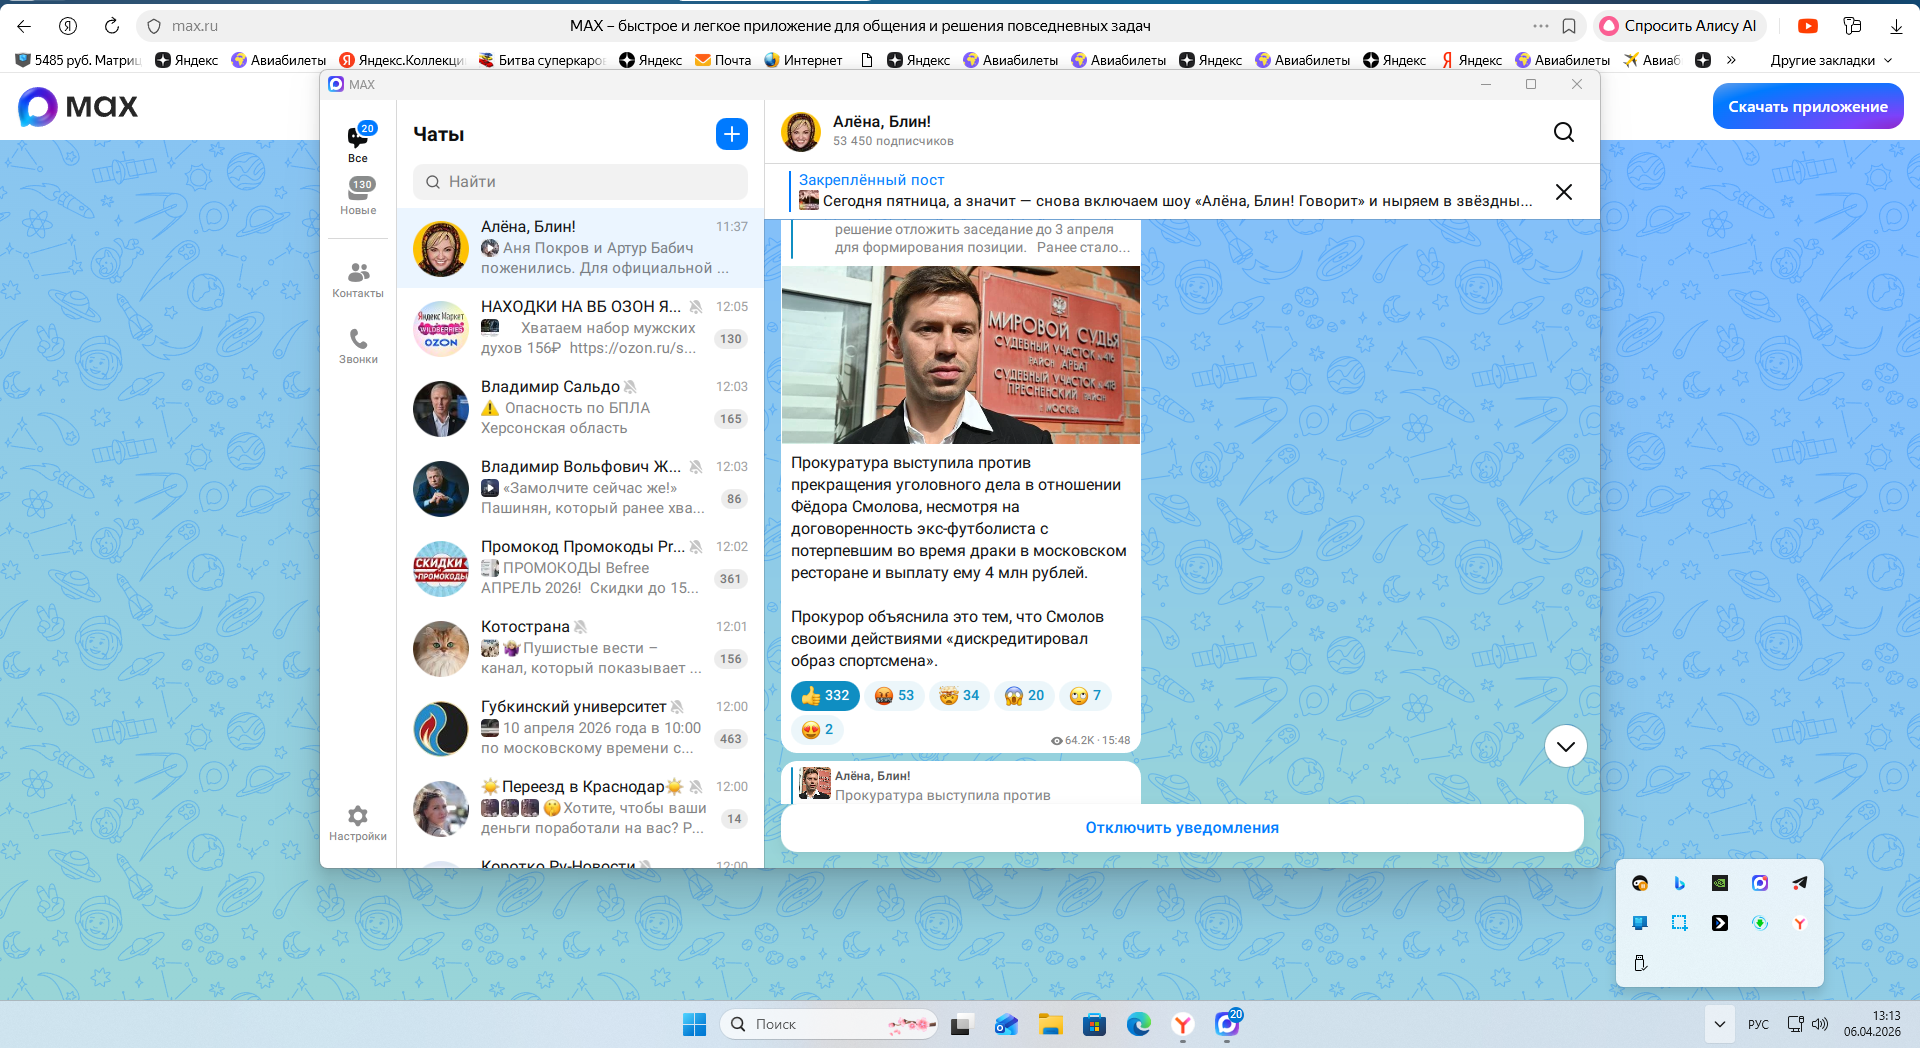Click the Скачать приложение button
This screenshot has width=1920, height=1048.
tap(1808, 107)
